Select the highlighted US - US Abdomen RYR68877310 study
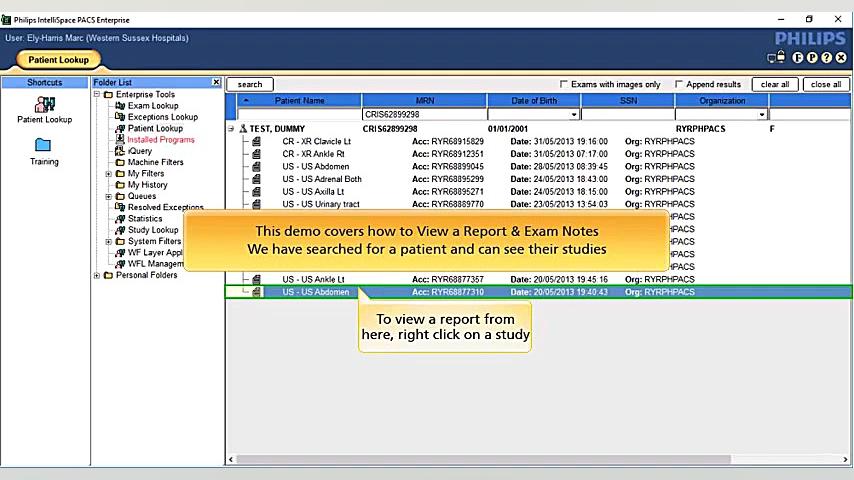854x480 pixels. [538, 292]
